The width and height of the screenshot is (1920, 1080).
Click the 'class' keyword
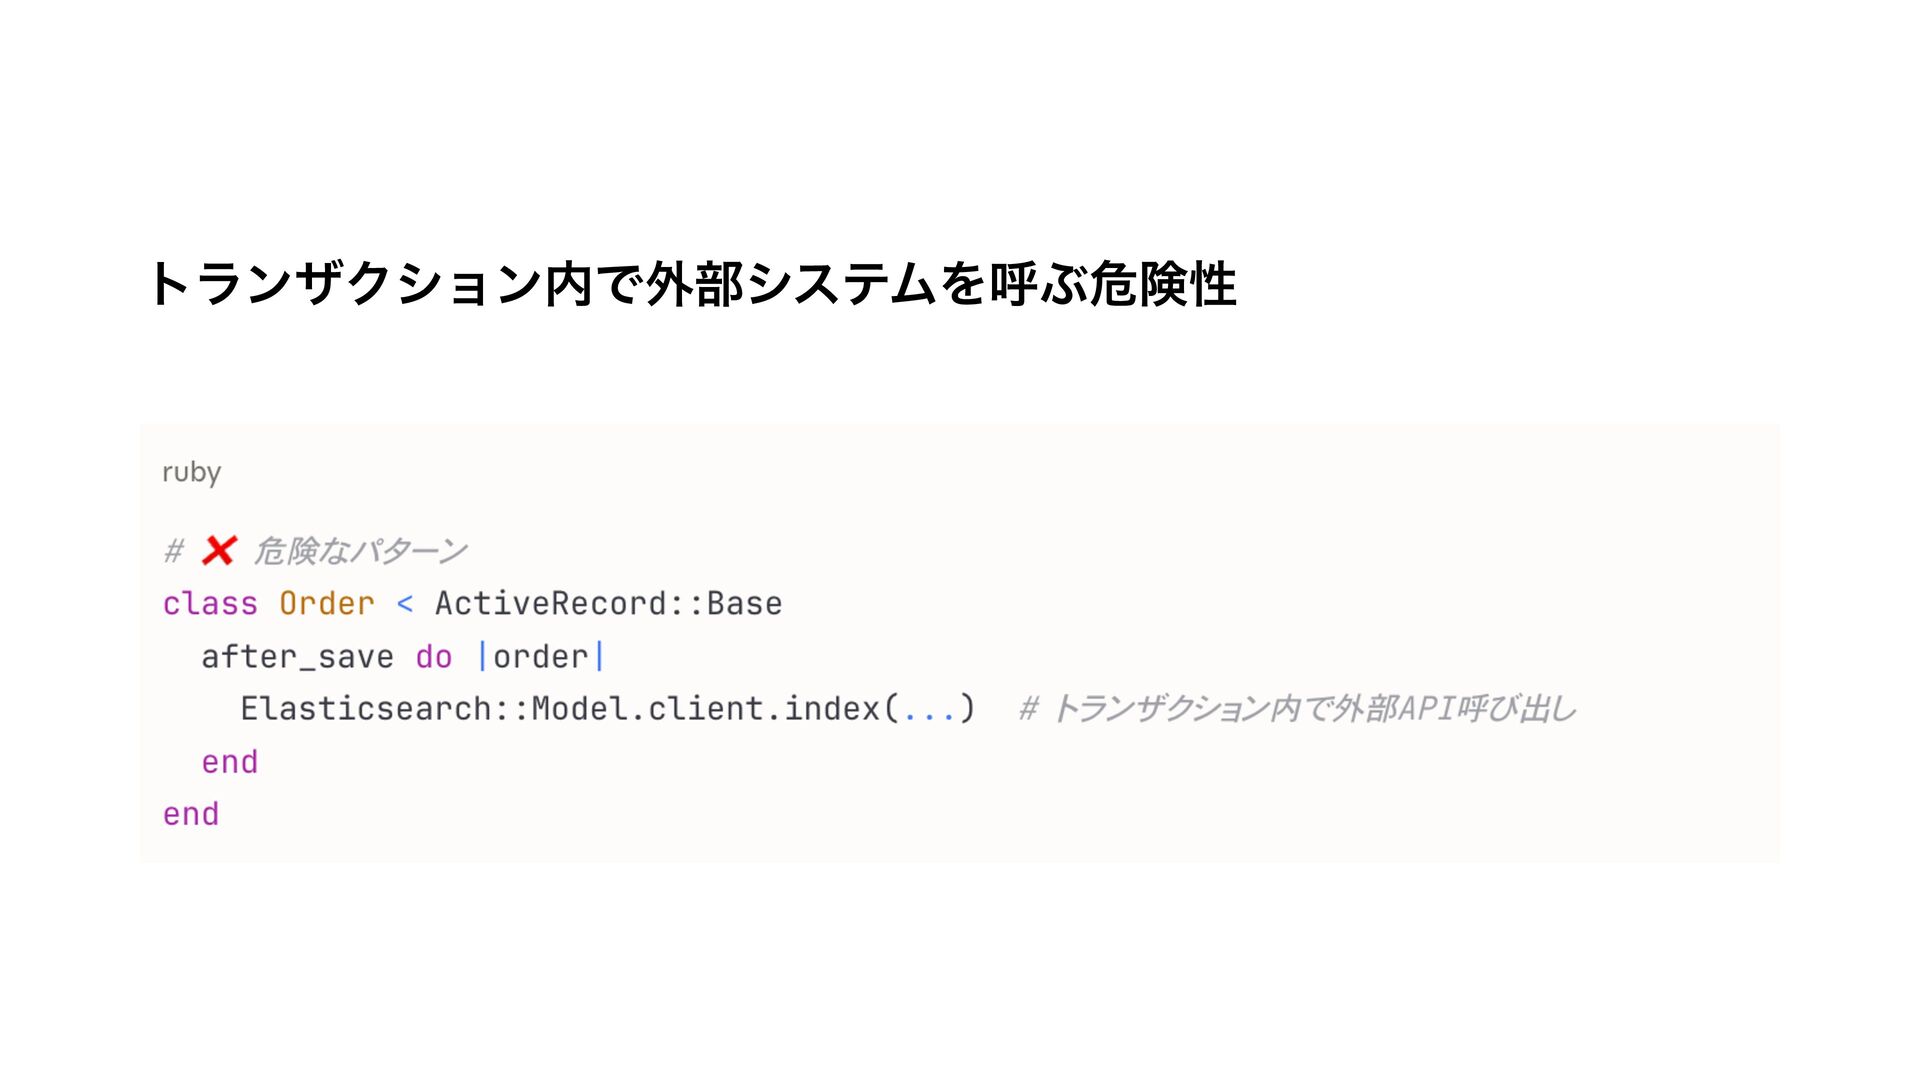(x=210, y=604)
